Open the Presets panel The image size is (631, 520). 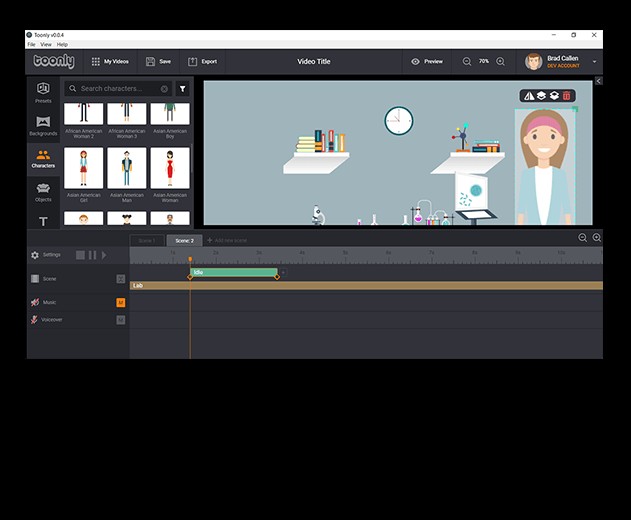tap(43, 93)
